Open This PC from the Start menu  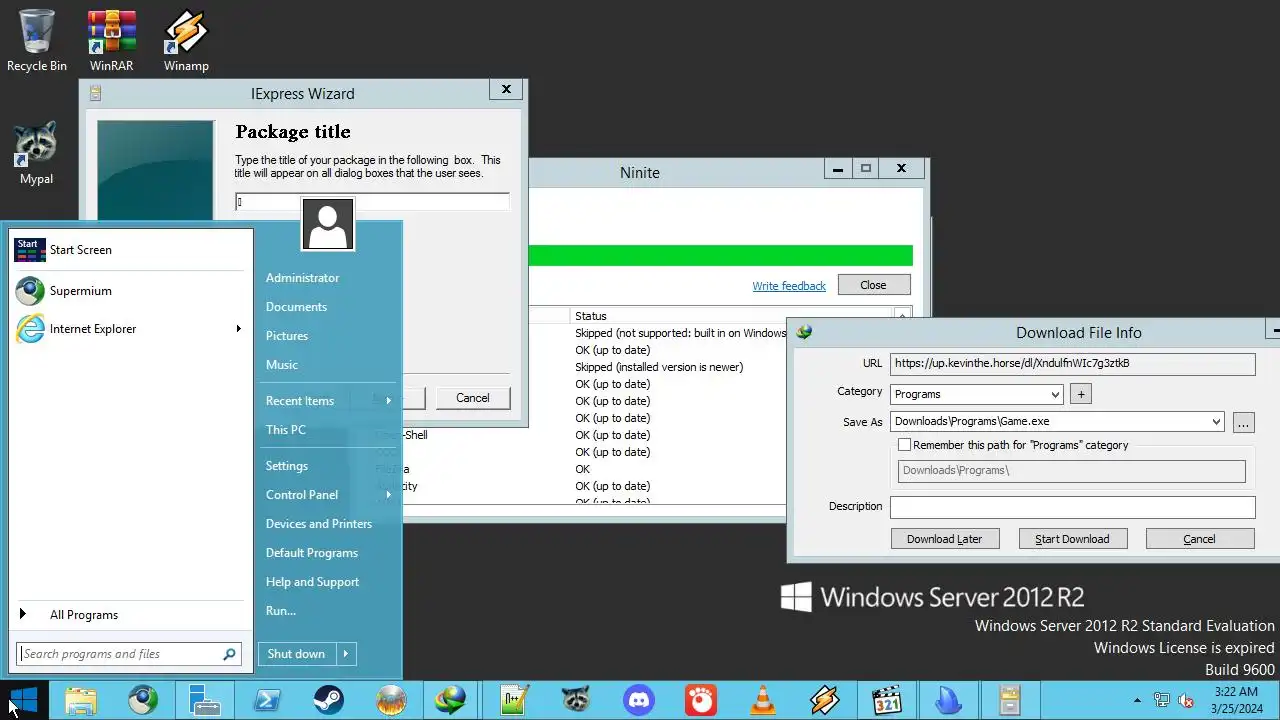pos(286,430)
